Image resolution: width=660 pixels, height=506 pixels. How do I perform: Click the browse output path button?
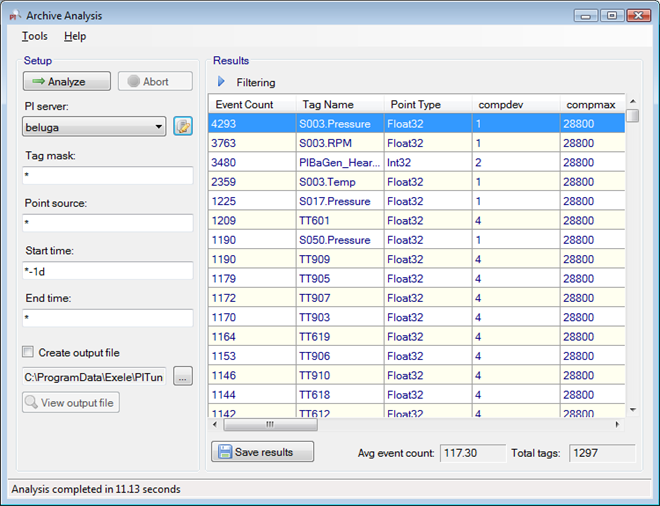point(182,376)
